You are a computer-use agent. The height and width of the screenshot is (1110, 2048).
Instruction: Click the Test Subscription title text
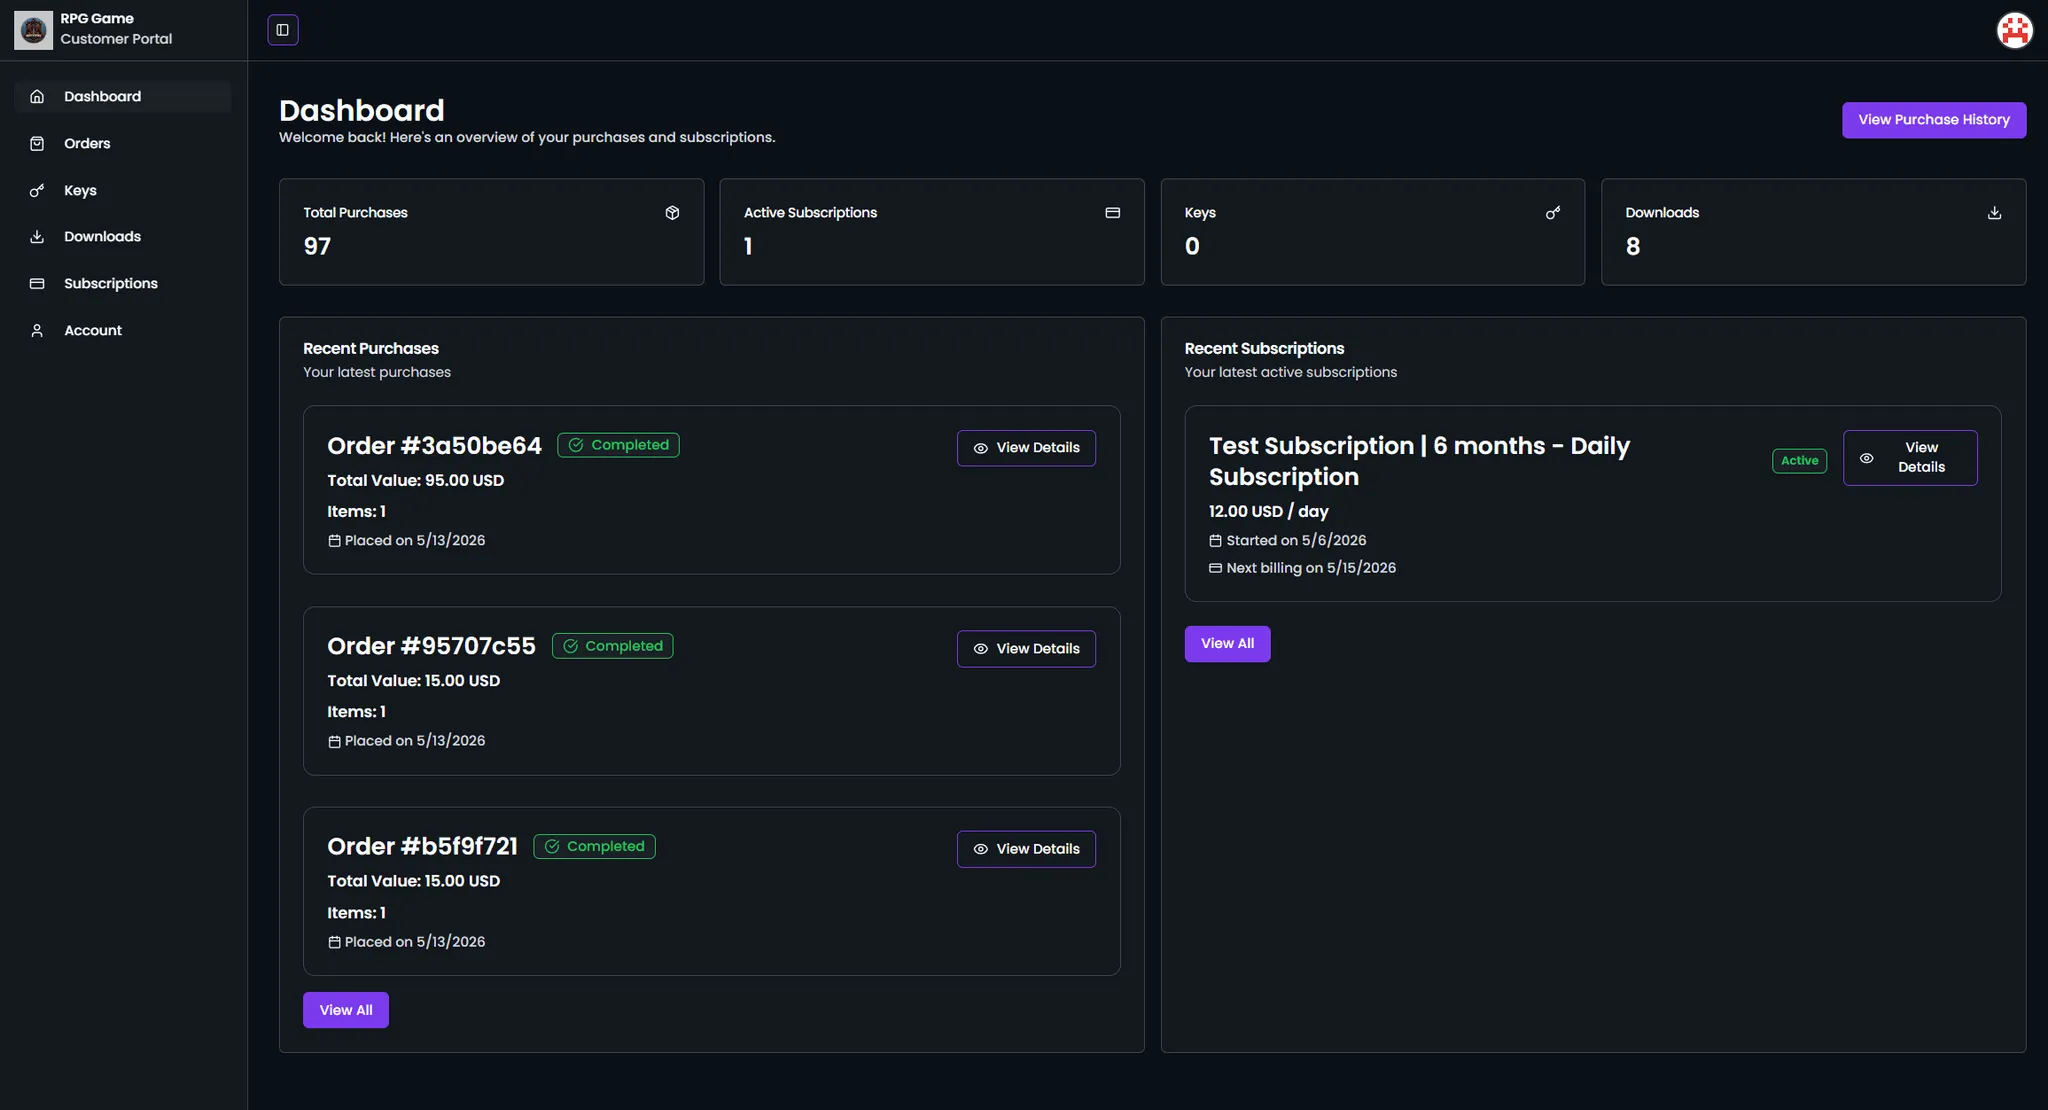pos(1419,461)
